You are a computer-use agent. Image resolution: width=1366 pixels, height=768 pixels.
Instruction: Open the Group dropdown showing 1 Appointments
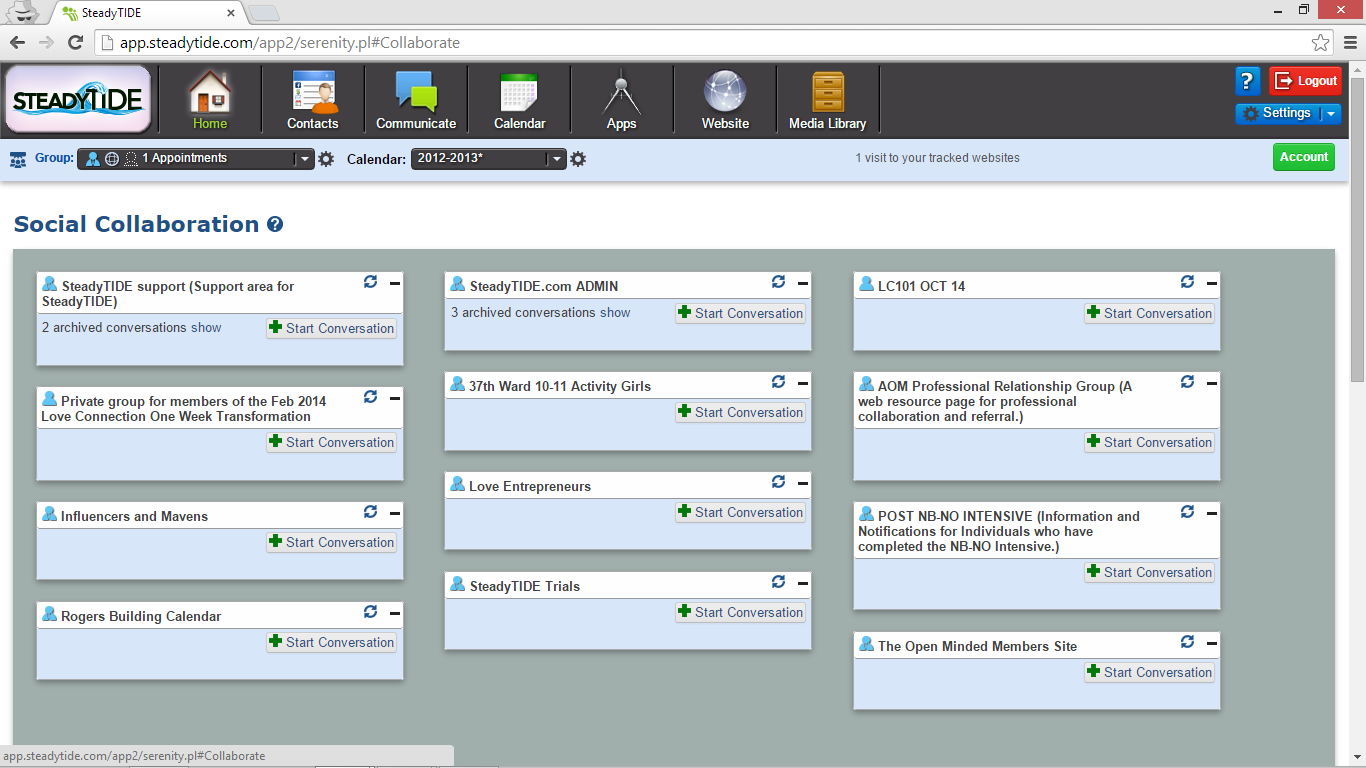(196, 159)
